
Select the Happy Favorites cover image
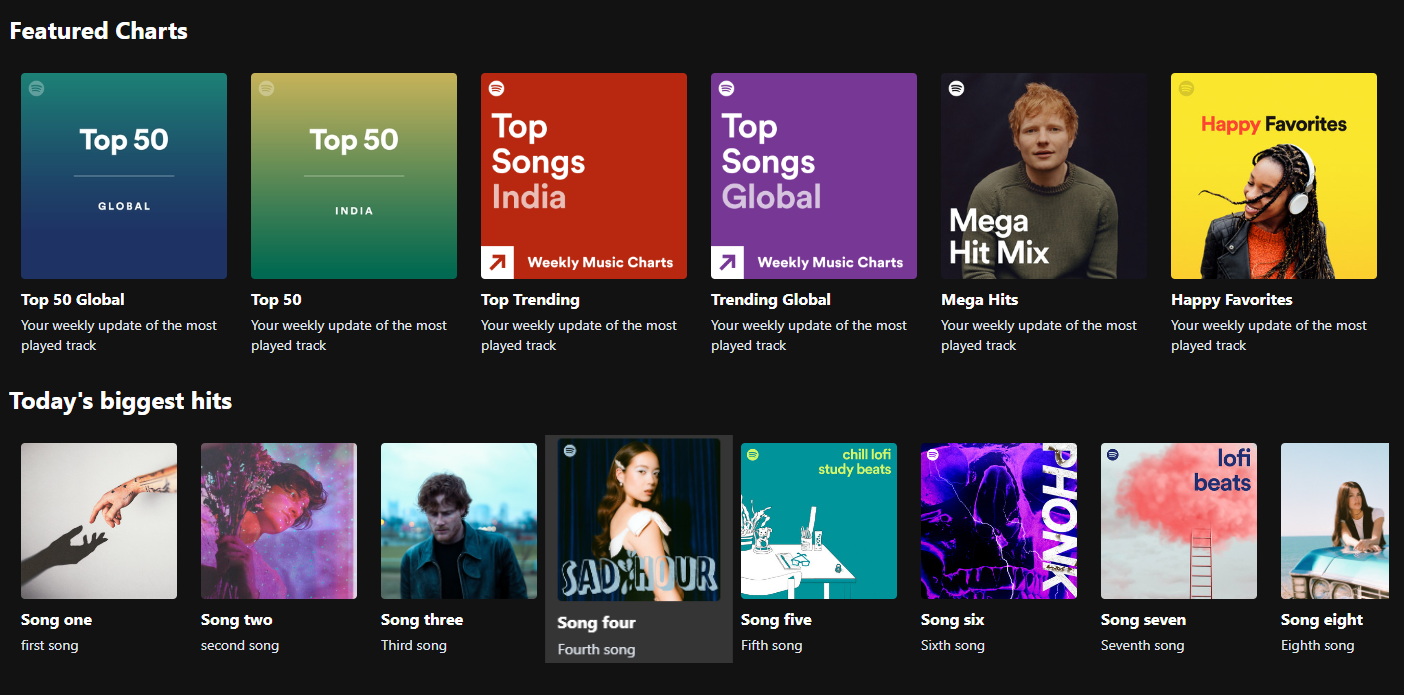tap(1274, 176)
